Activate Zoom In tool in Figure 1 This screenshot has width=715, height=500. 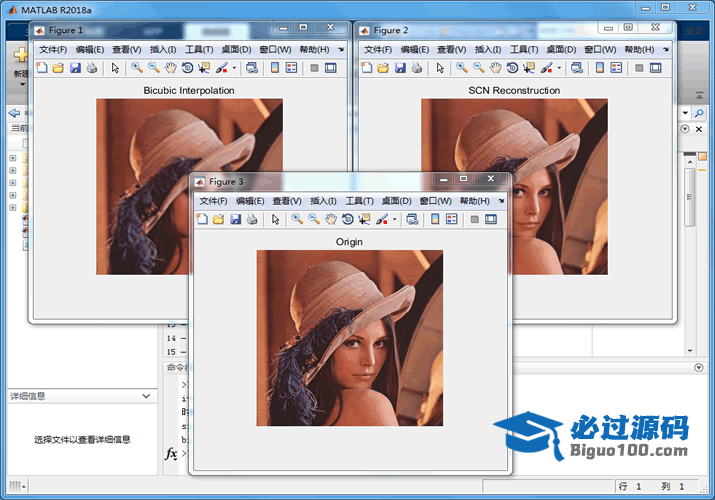tap(137, 68)
